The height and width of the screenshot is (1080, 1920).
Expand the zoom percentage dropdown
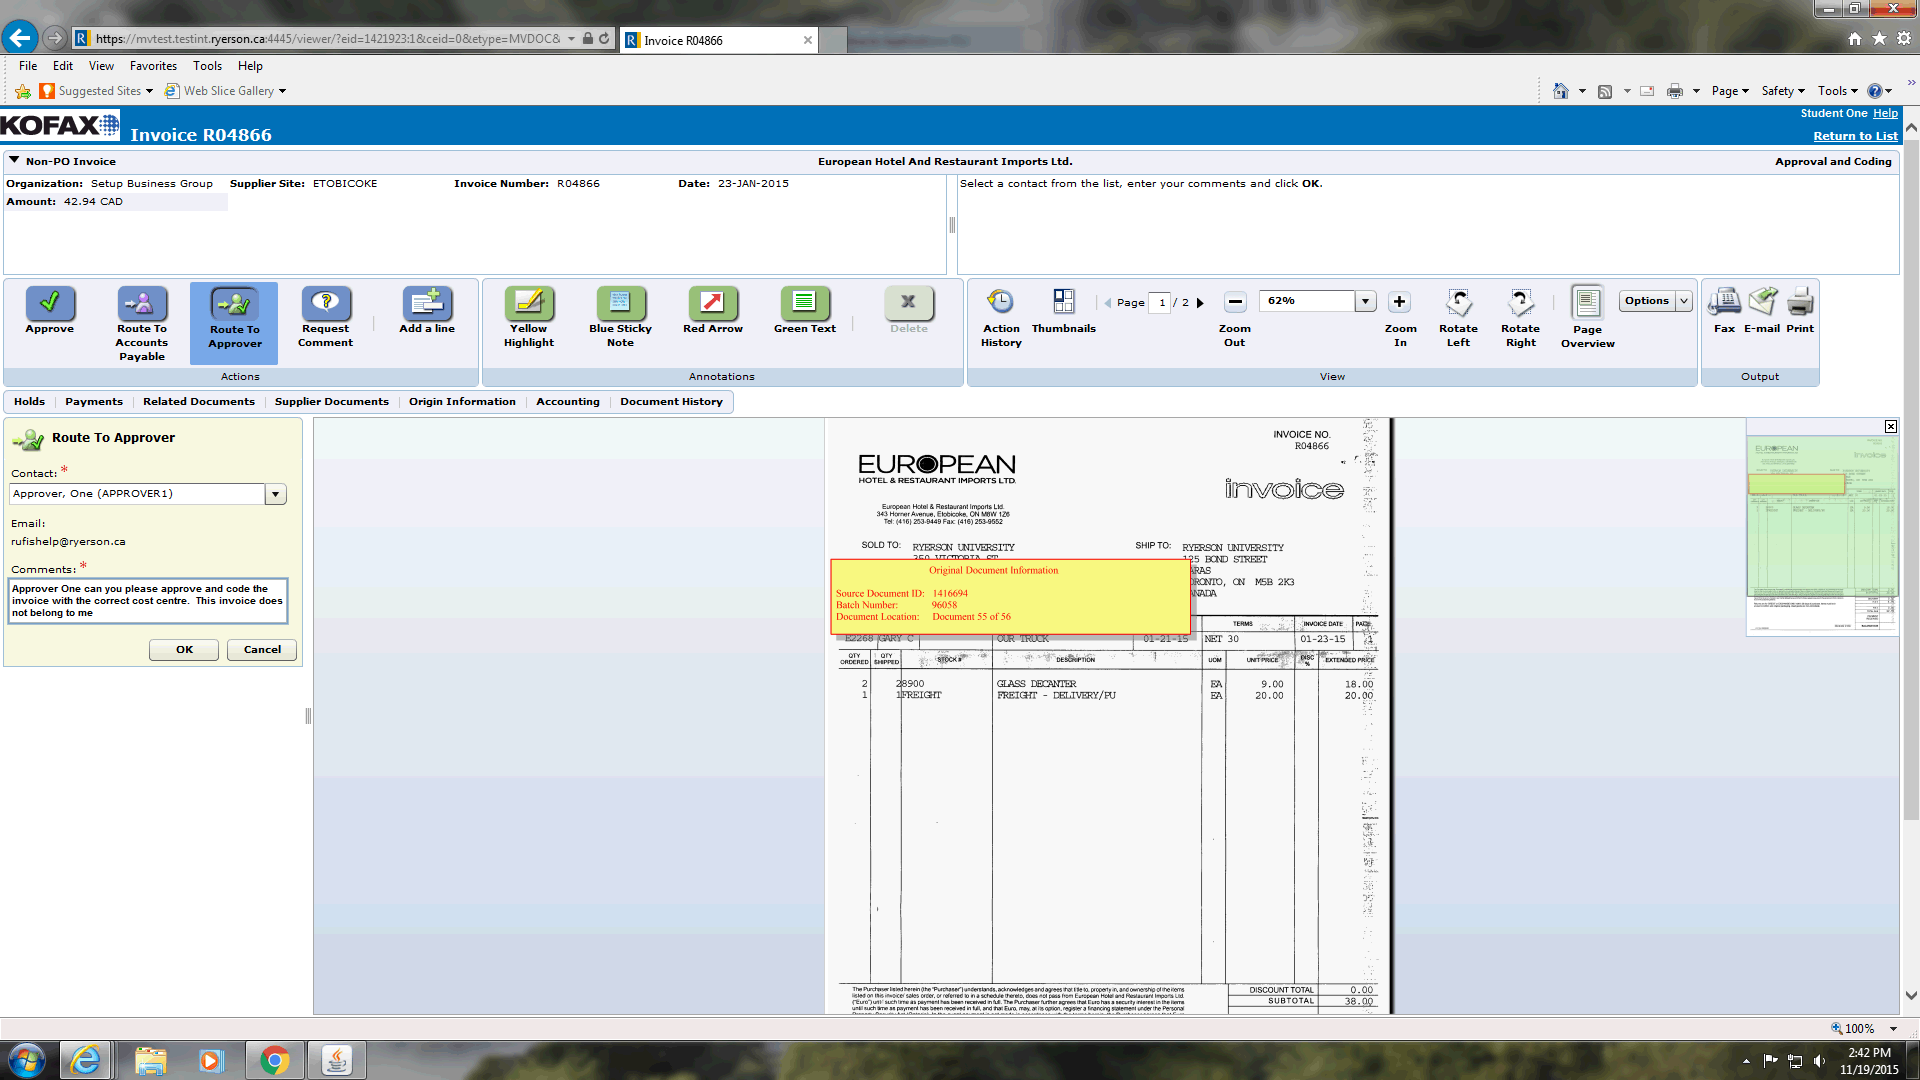1365,301
